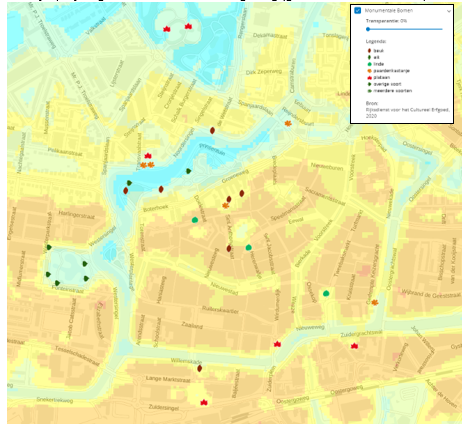The height and width of the screenshot is (428, 468).
Task: Click the legend entry 'linde'
Action: click(x=379, y=64)
